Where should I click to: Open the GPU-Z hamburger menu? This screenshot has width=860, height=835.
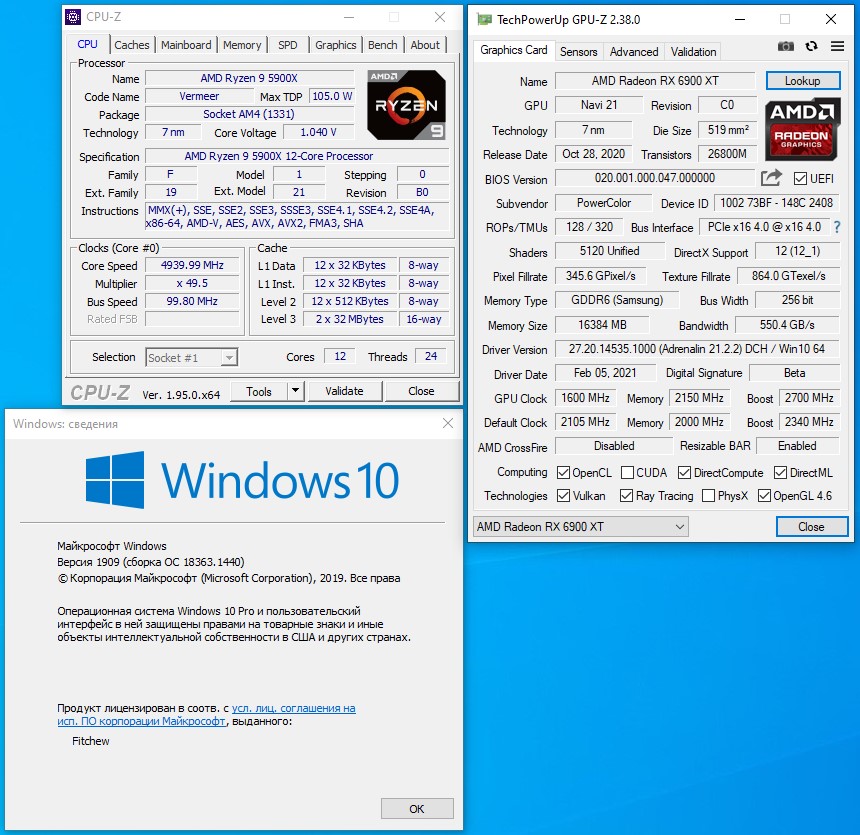coord(837,47)
